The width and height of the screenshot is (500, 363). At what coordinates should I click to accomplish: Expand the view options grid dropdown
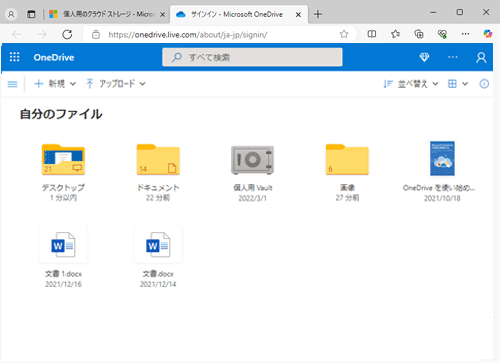[x=458, y=84]
